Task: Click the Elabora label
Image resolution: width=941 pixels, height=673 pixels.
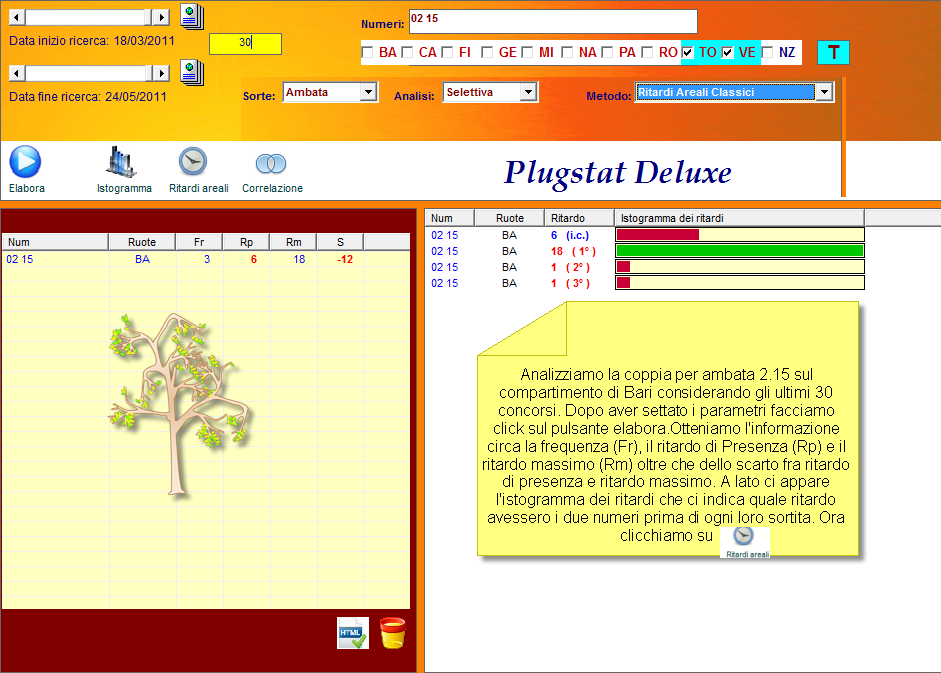Action: tap(26, 188)
